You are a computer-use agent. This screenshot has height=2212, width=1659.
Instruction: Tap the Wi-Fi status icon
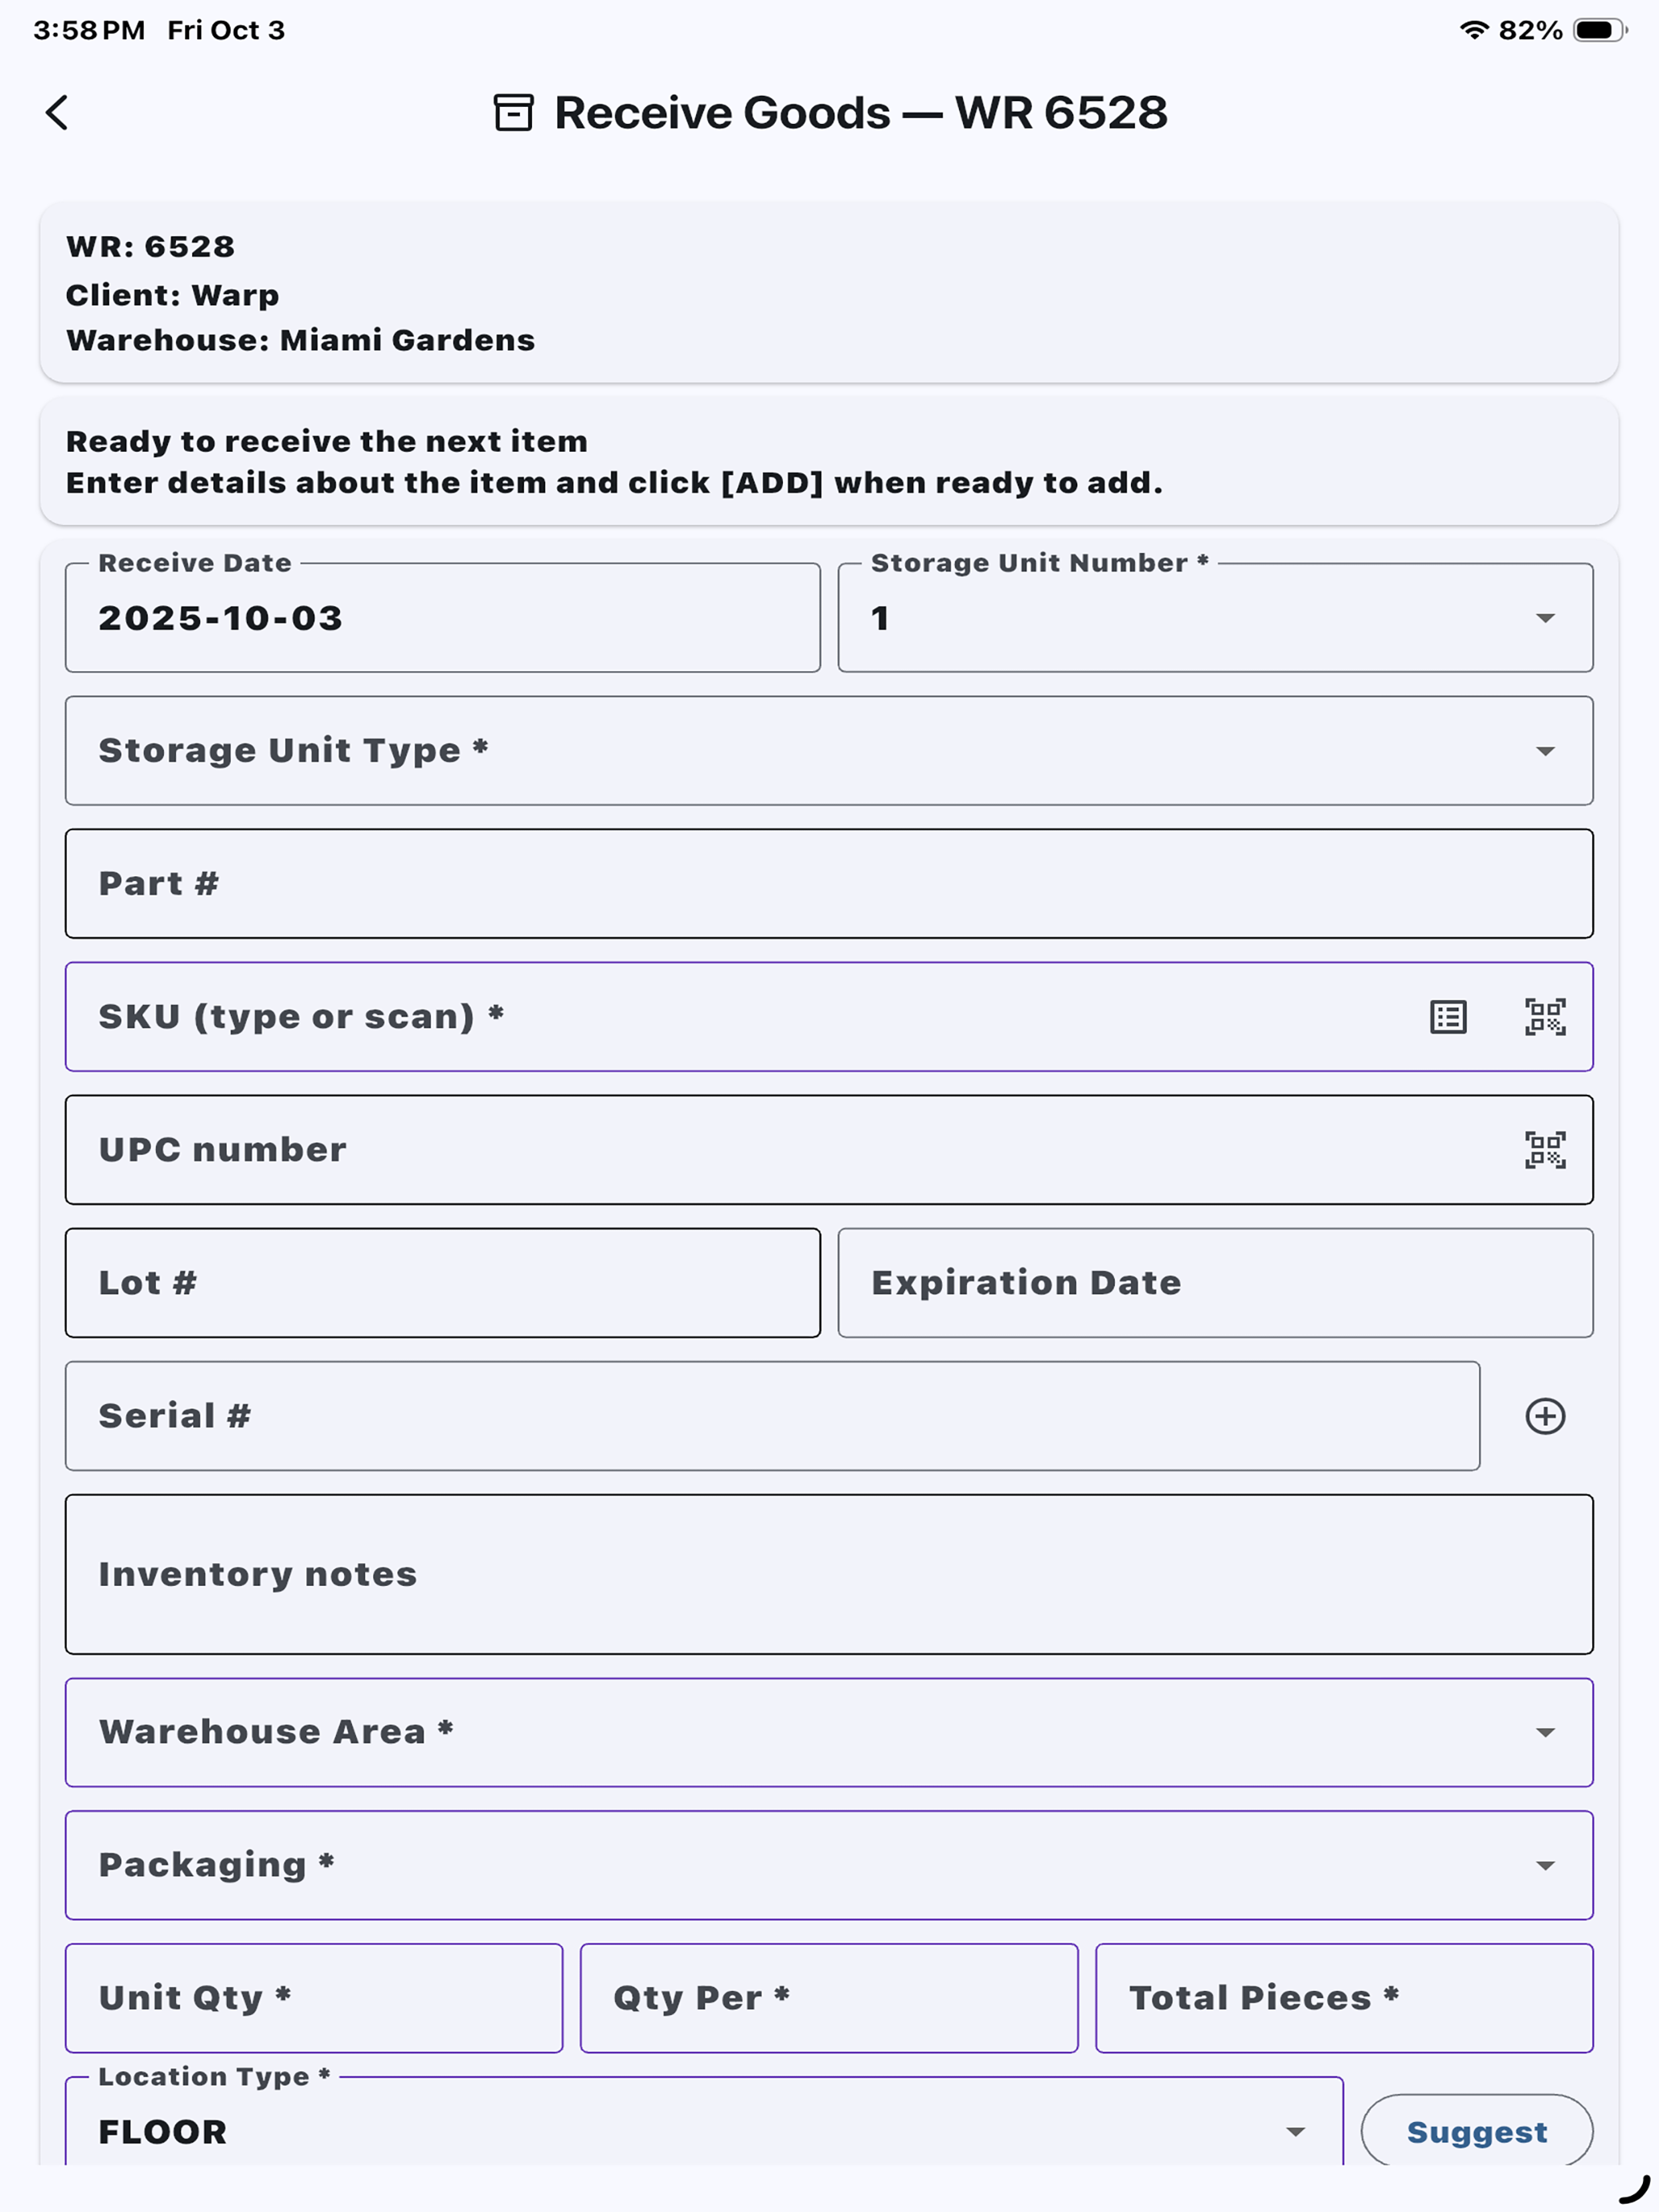[1474, 30]
